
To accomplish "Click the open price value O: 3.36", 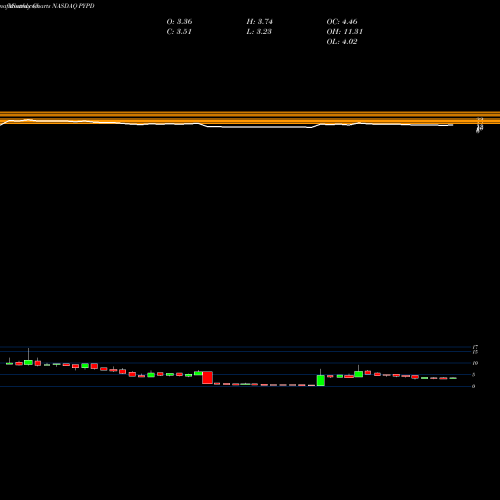I will click(179, 22).
